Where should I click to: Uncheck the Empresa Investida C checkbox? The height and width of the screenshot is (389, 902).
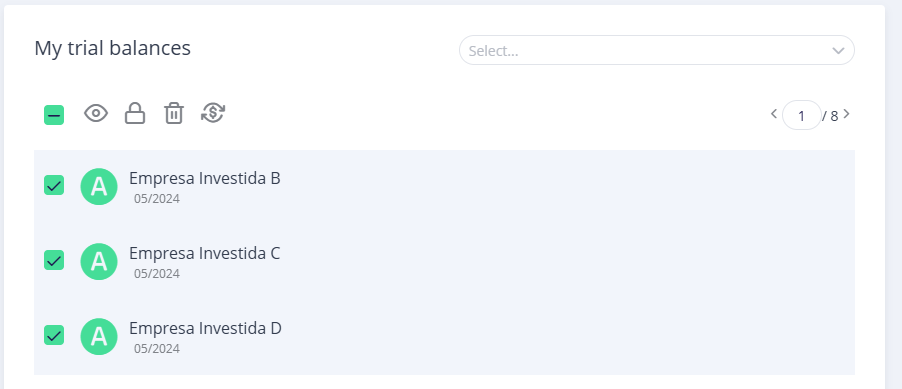[x=54, y=260]
